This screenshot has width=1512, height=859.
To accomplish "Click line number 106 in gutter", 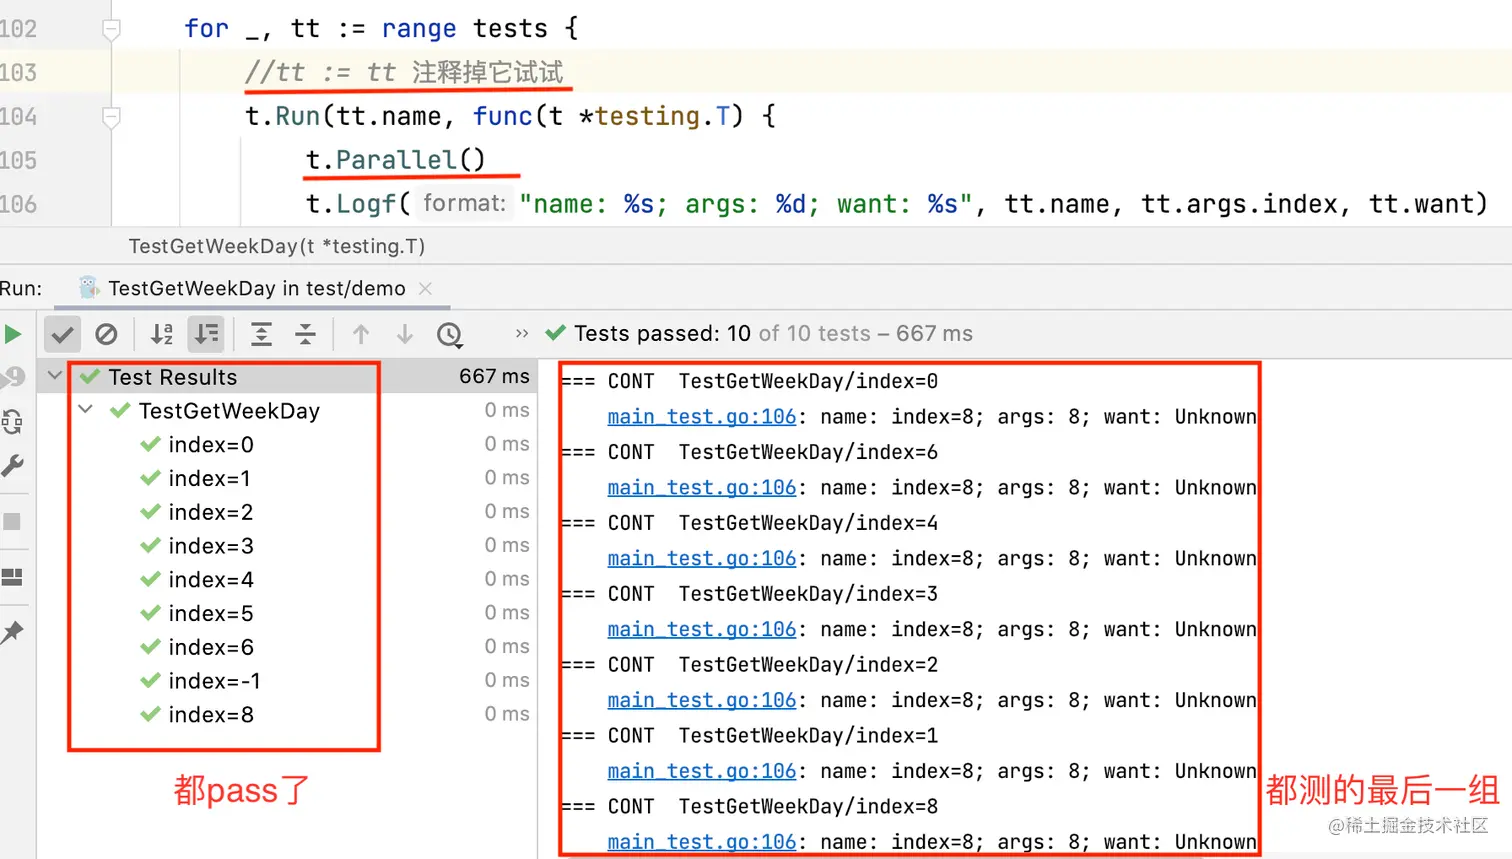I will pos(19,205).
